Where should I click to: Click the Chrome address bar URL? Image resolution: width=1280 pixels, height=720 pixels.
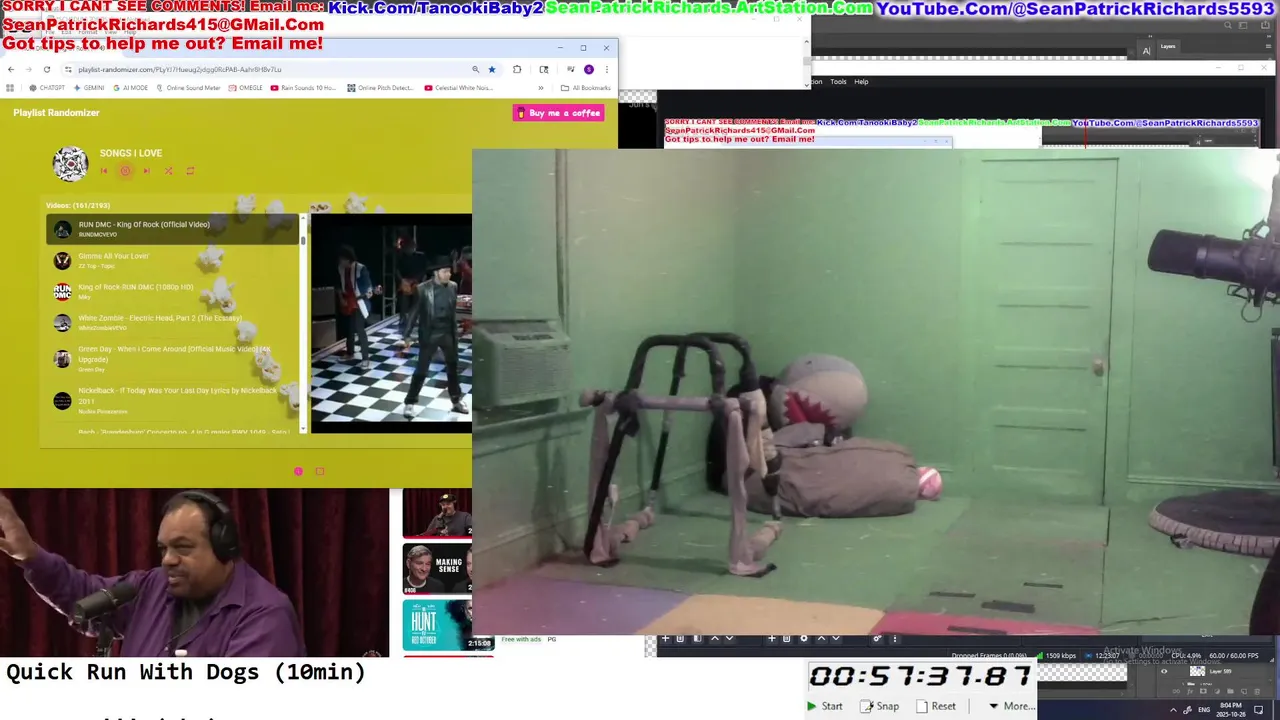coord(180,70)
